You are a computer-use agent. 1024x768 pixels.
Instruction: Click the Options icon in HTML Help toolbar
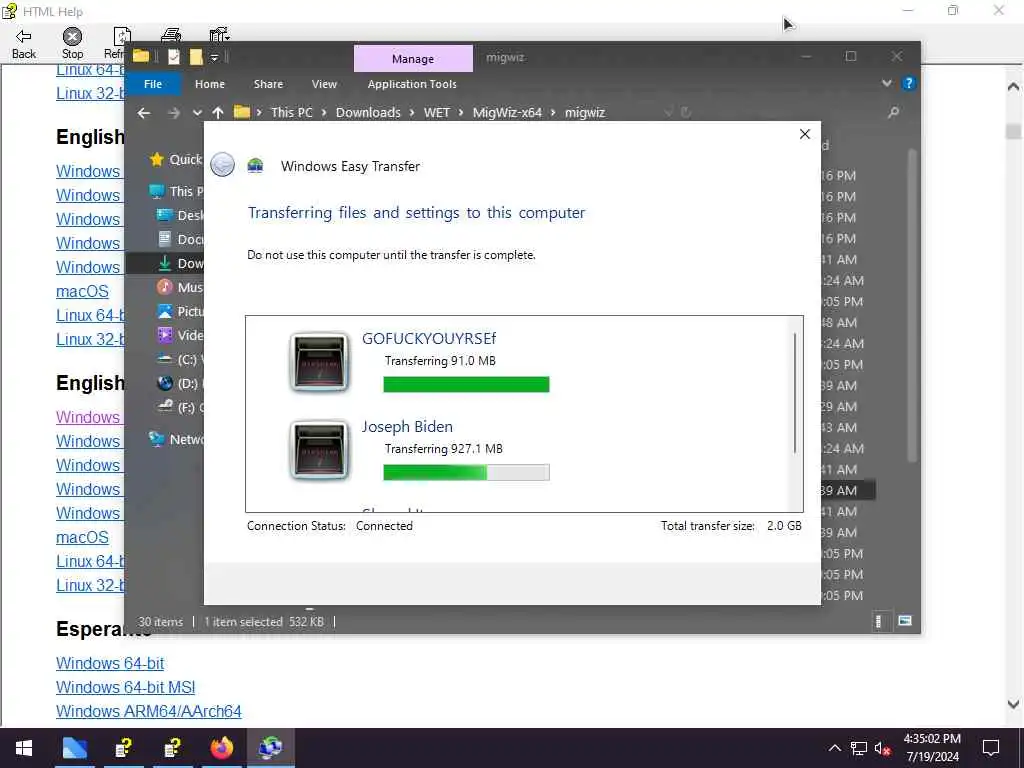(219, 35)
